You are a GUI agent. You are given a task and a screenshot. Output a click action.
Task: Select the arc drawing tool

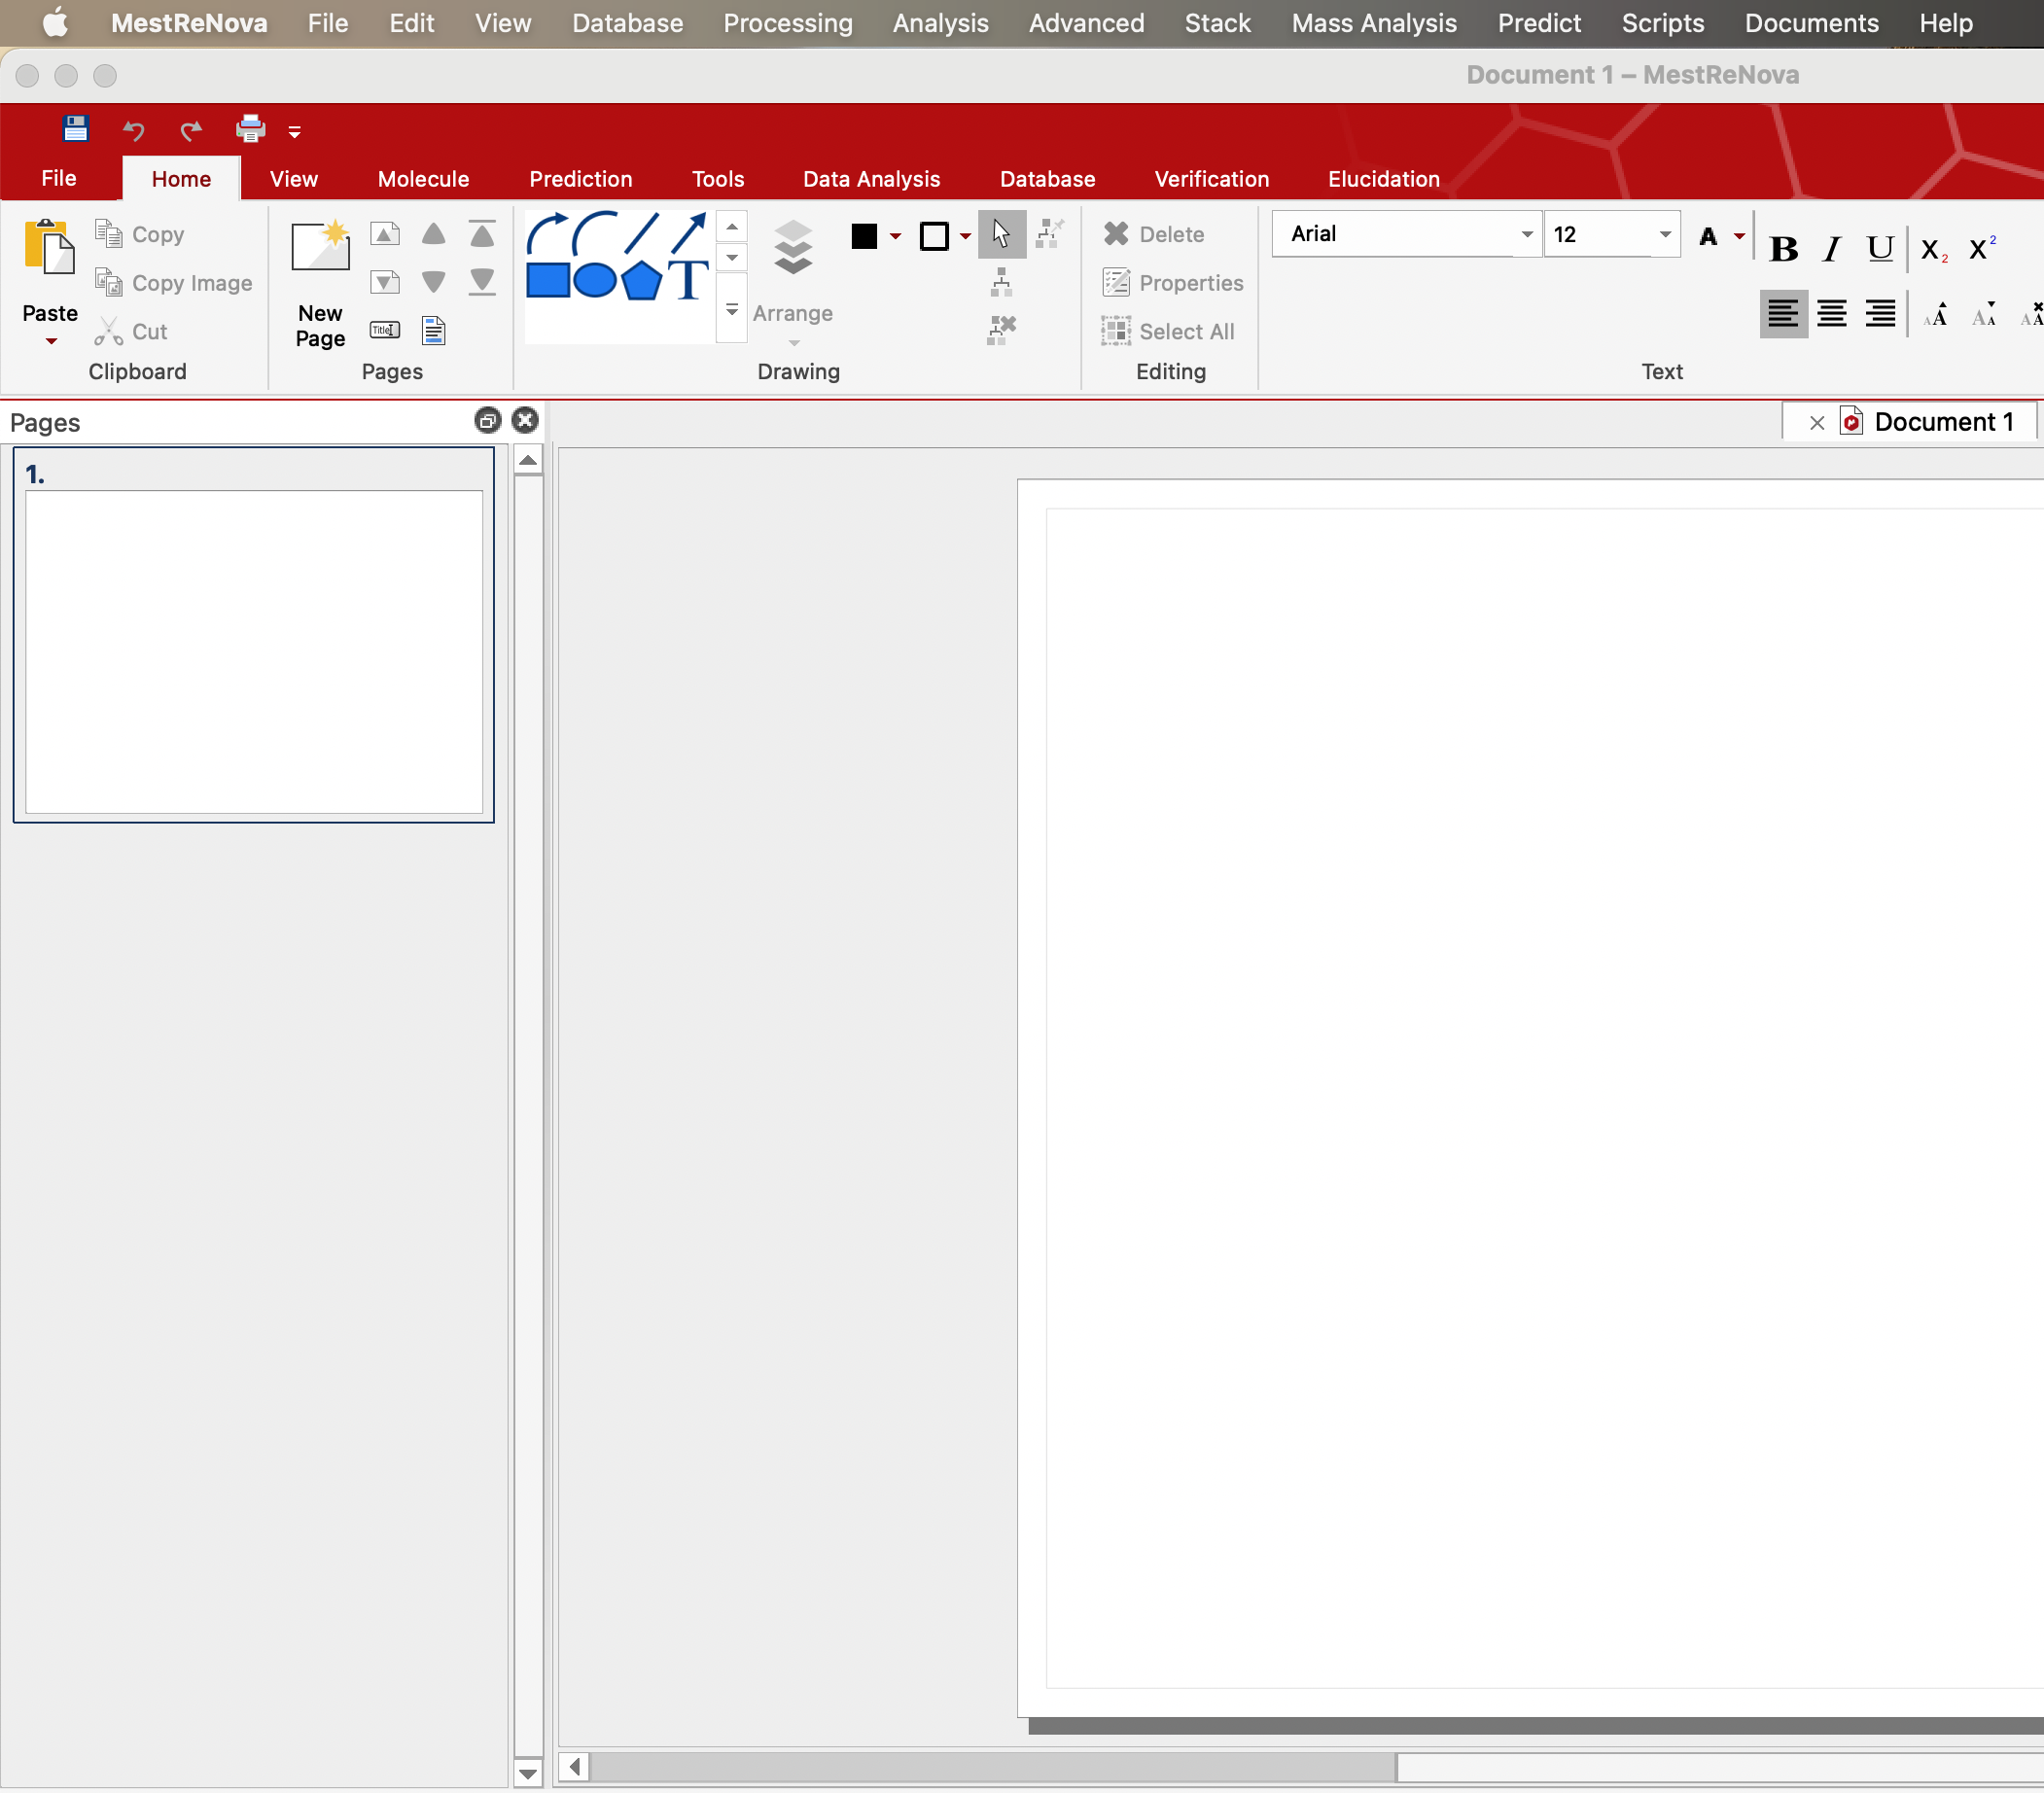coord(595,234)
